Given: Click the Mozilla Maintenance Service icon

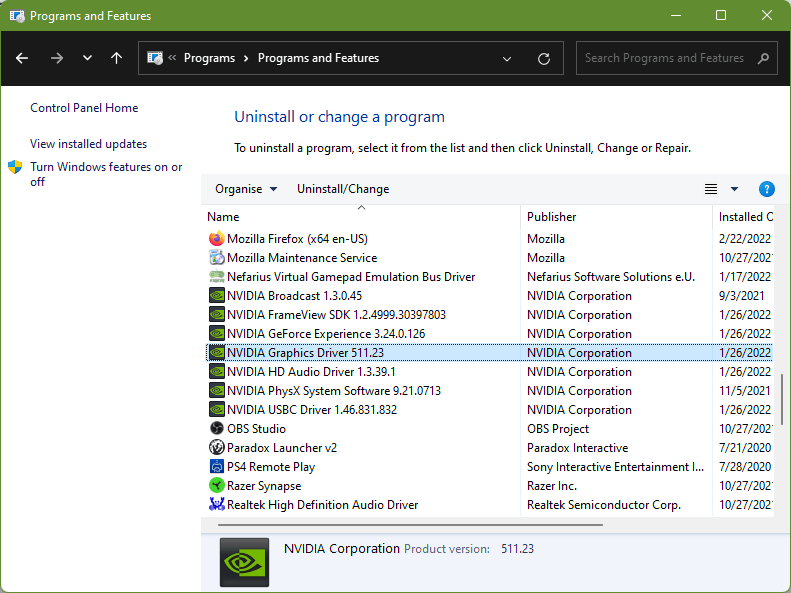Looking at the screenshot, I should [x=216, y=258].
